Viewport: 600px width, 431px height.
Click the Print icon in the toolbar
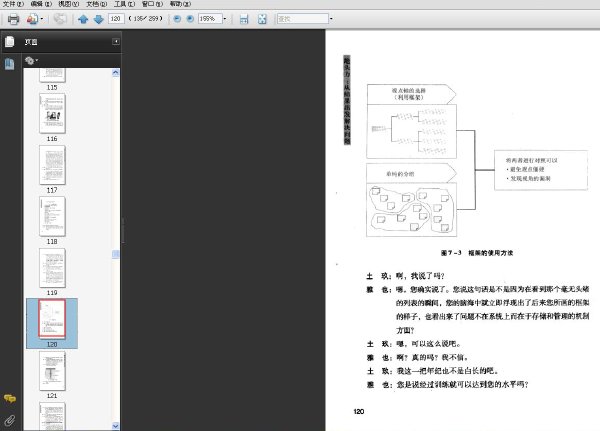click(x=13, y=19)
